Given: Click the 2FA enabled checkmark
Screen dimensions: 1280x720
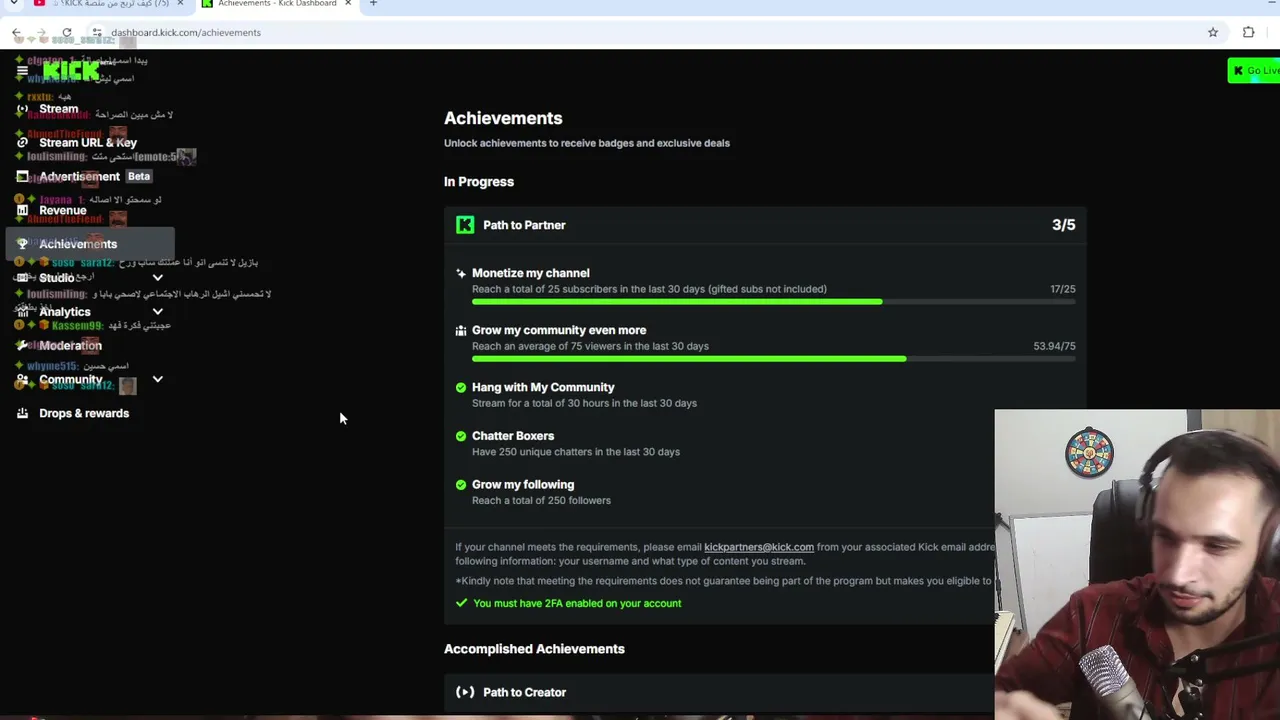Looking at the screenshot, I should pos(461,603).
